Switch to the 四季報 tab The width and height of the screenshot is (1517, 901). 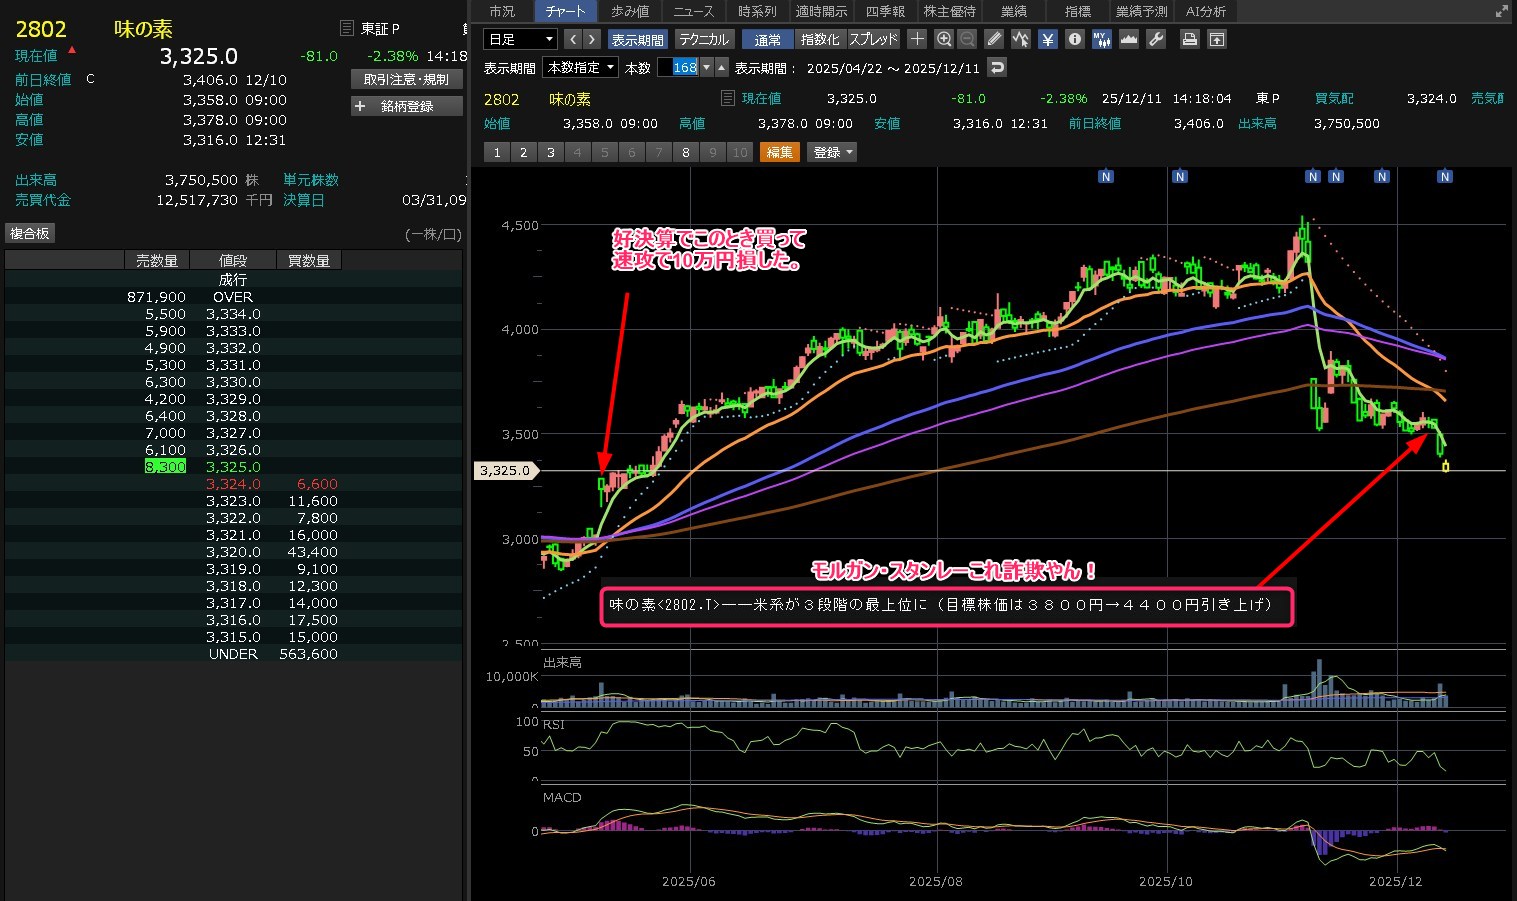(885, 11)
